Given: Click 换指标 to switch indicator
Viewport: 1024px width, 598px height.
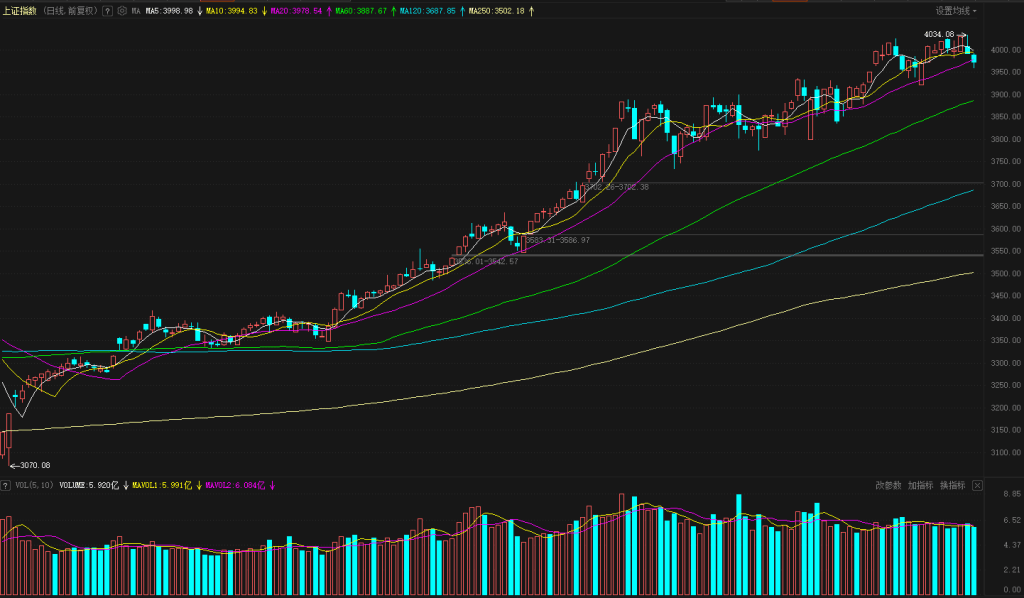Looking at the screenshot, I should (x=952, y=485).
